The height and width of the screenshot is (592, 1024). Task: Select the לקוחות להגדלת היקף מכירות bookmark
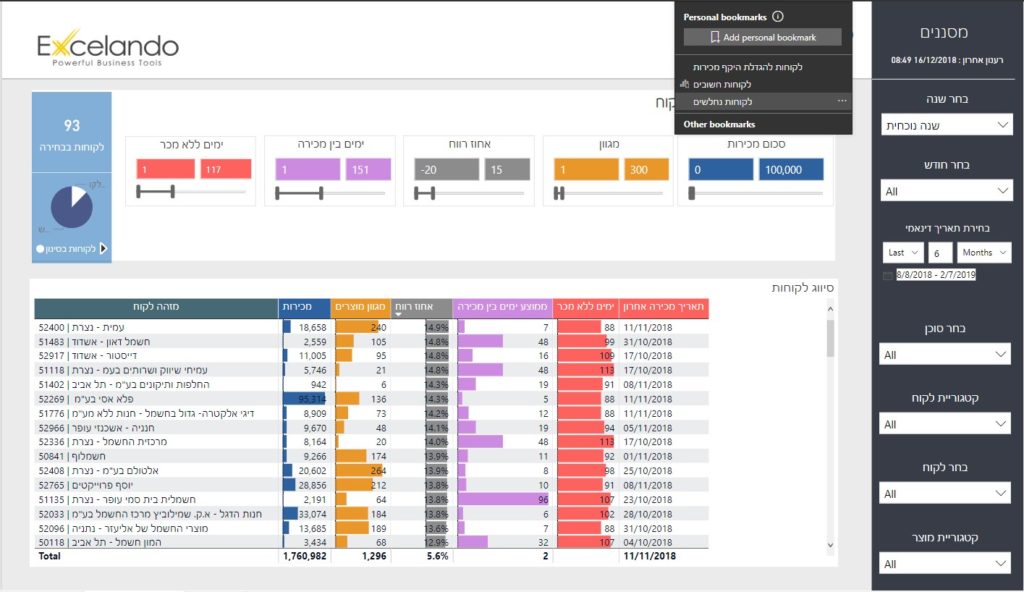coord(748,67)
